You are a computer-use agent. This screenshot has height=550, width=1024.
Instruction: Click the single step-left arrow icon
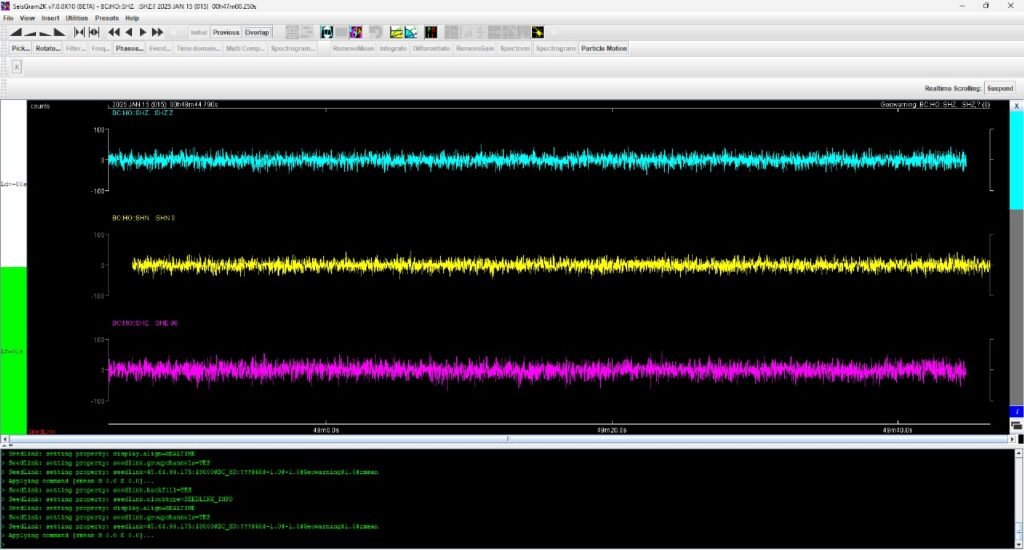point(128,32)
